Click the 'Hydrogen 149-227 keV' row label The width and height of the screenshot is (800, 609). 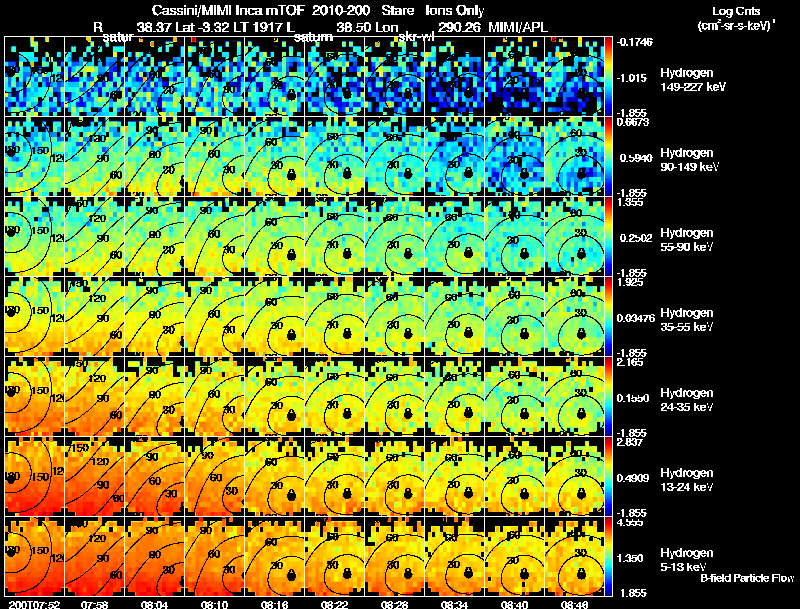tap(692, 80)
